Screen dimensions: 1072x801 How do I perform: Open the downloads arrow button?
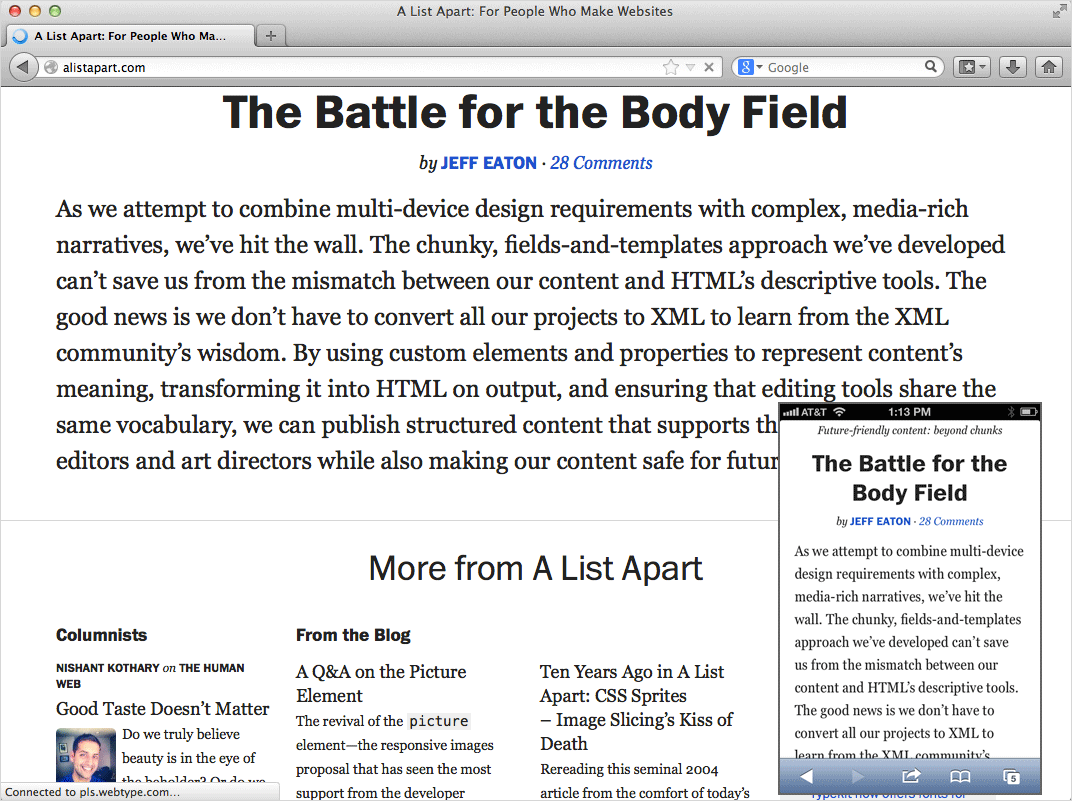1013,67
